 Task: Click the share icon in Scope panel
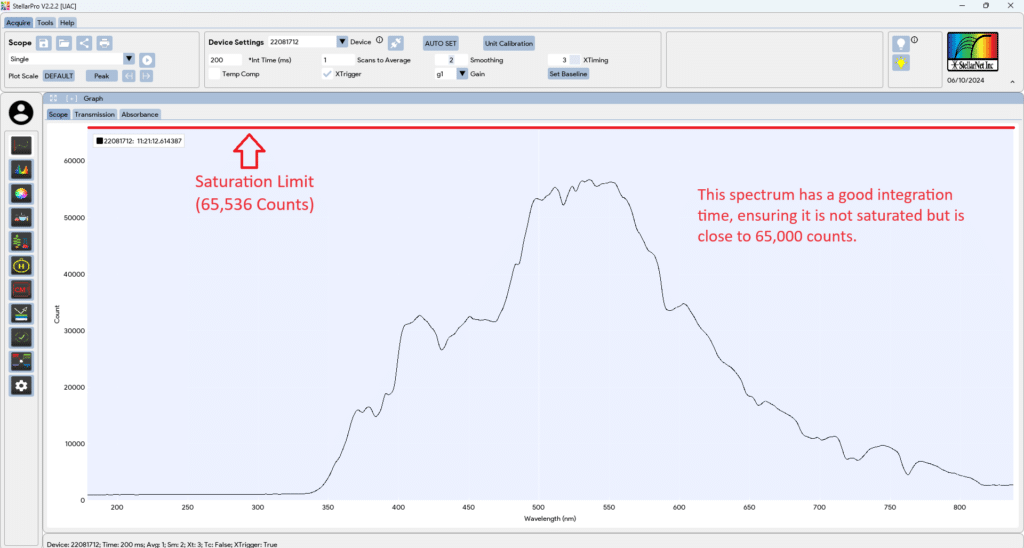(84, 43)
